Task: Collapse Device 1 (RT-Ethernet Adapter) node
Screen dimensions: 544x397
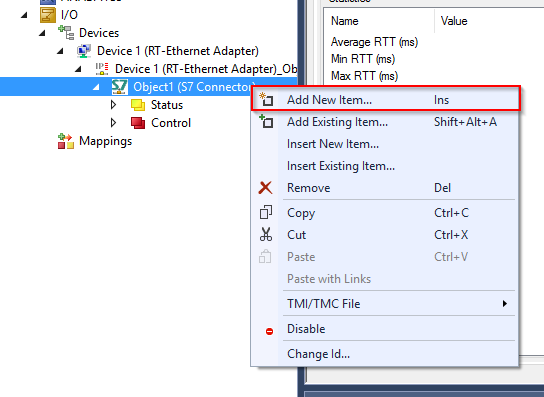Action: pos(60,51)
